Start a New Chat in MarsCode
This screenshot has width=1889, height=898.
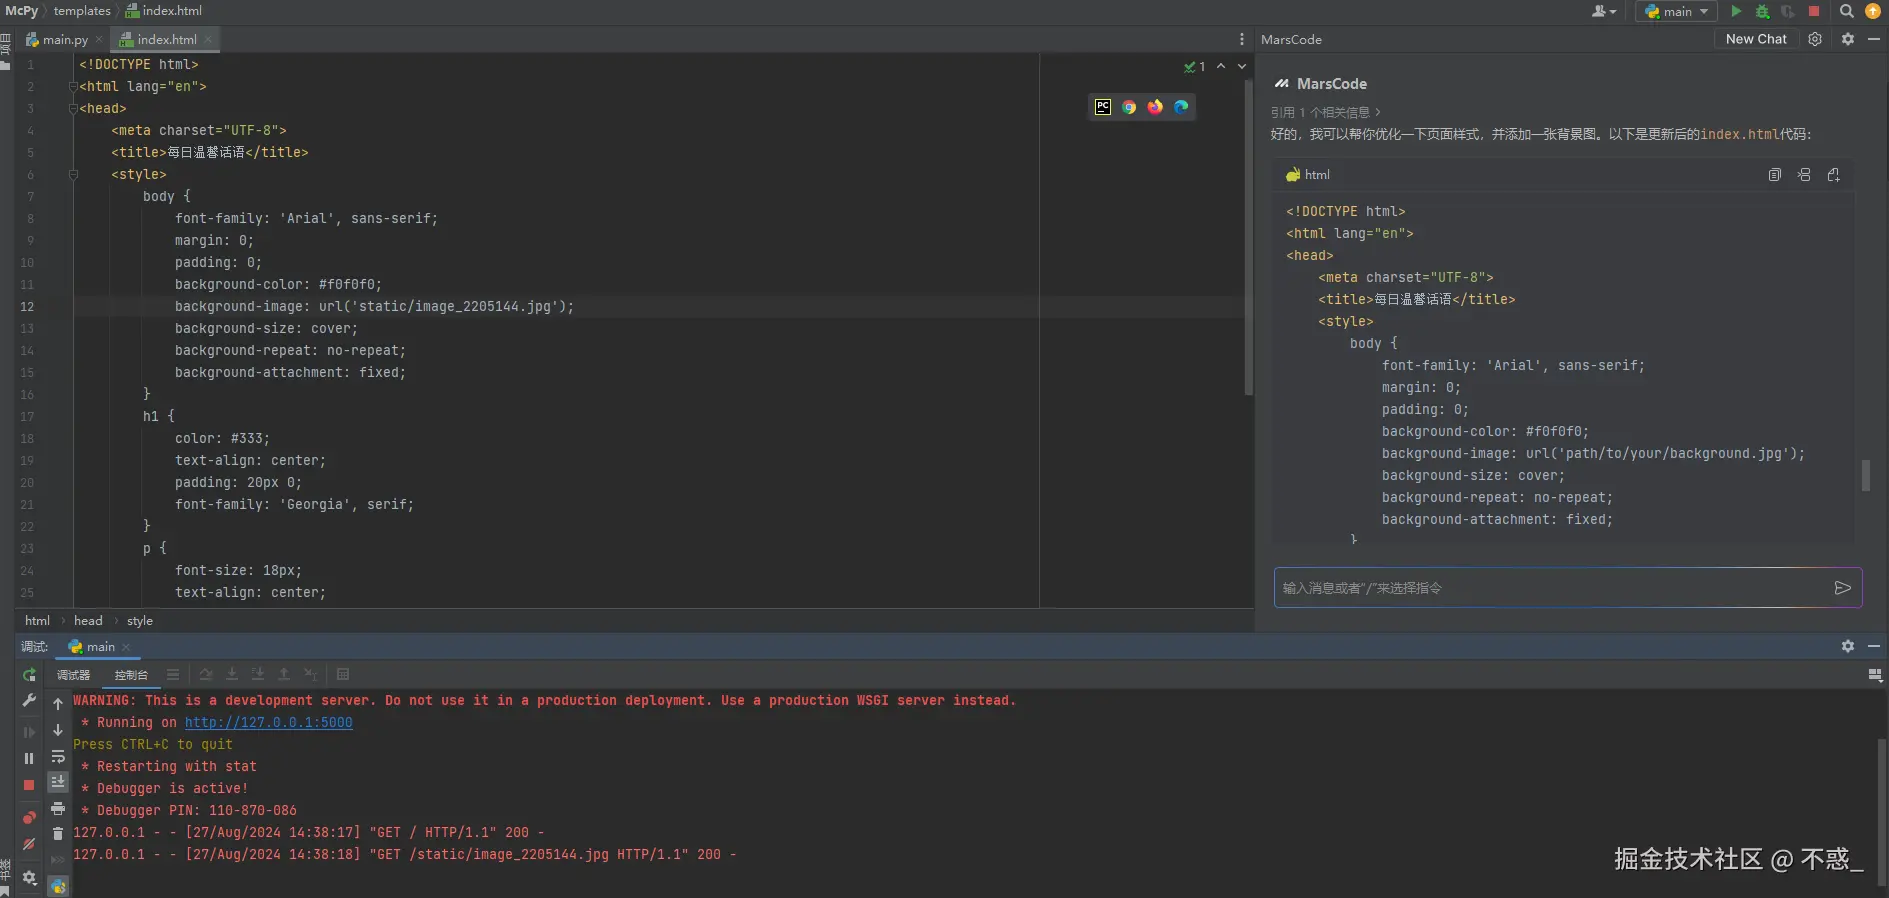pyautogui.click(x=1755, y=39)
